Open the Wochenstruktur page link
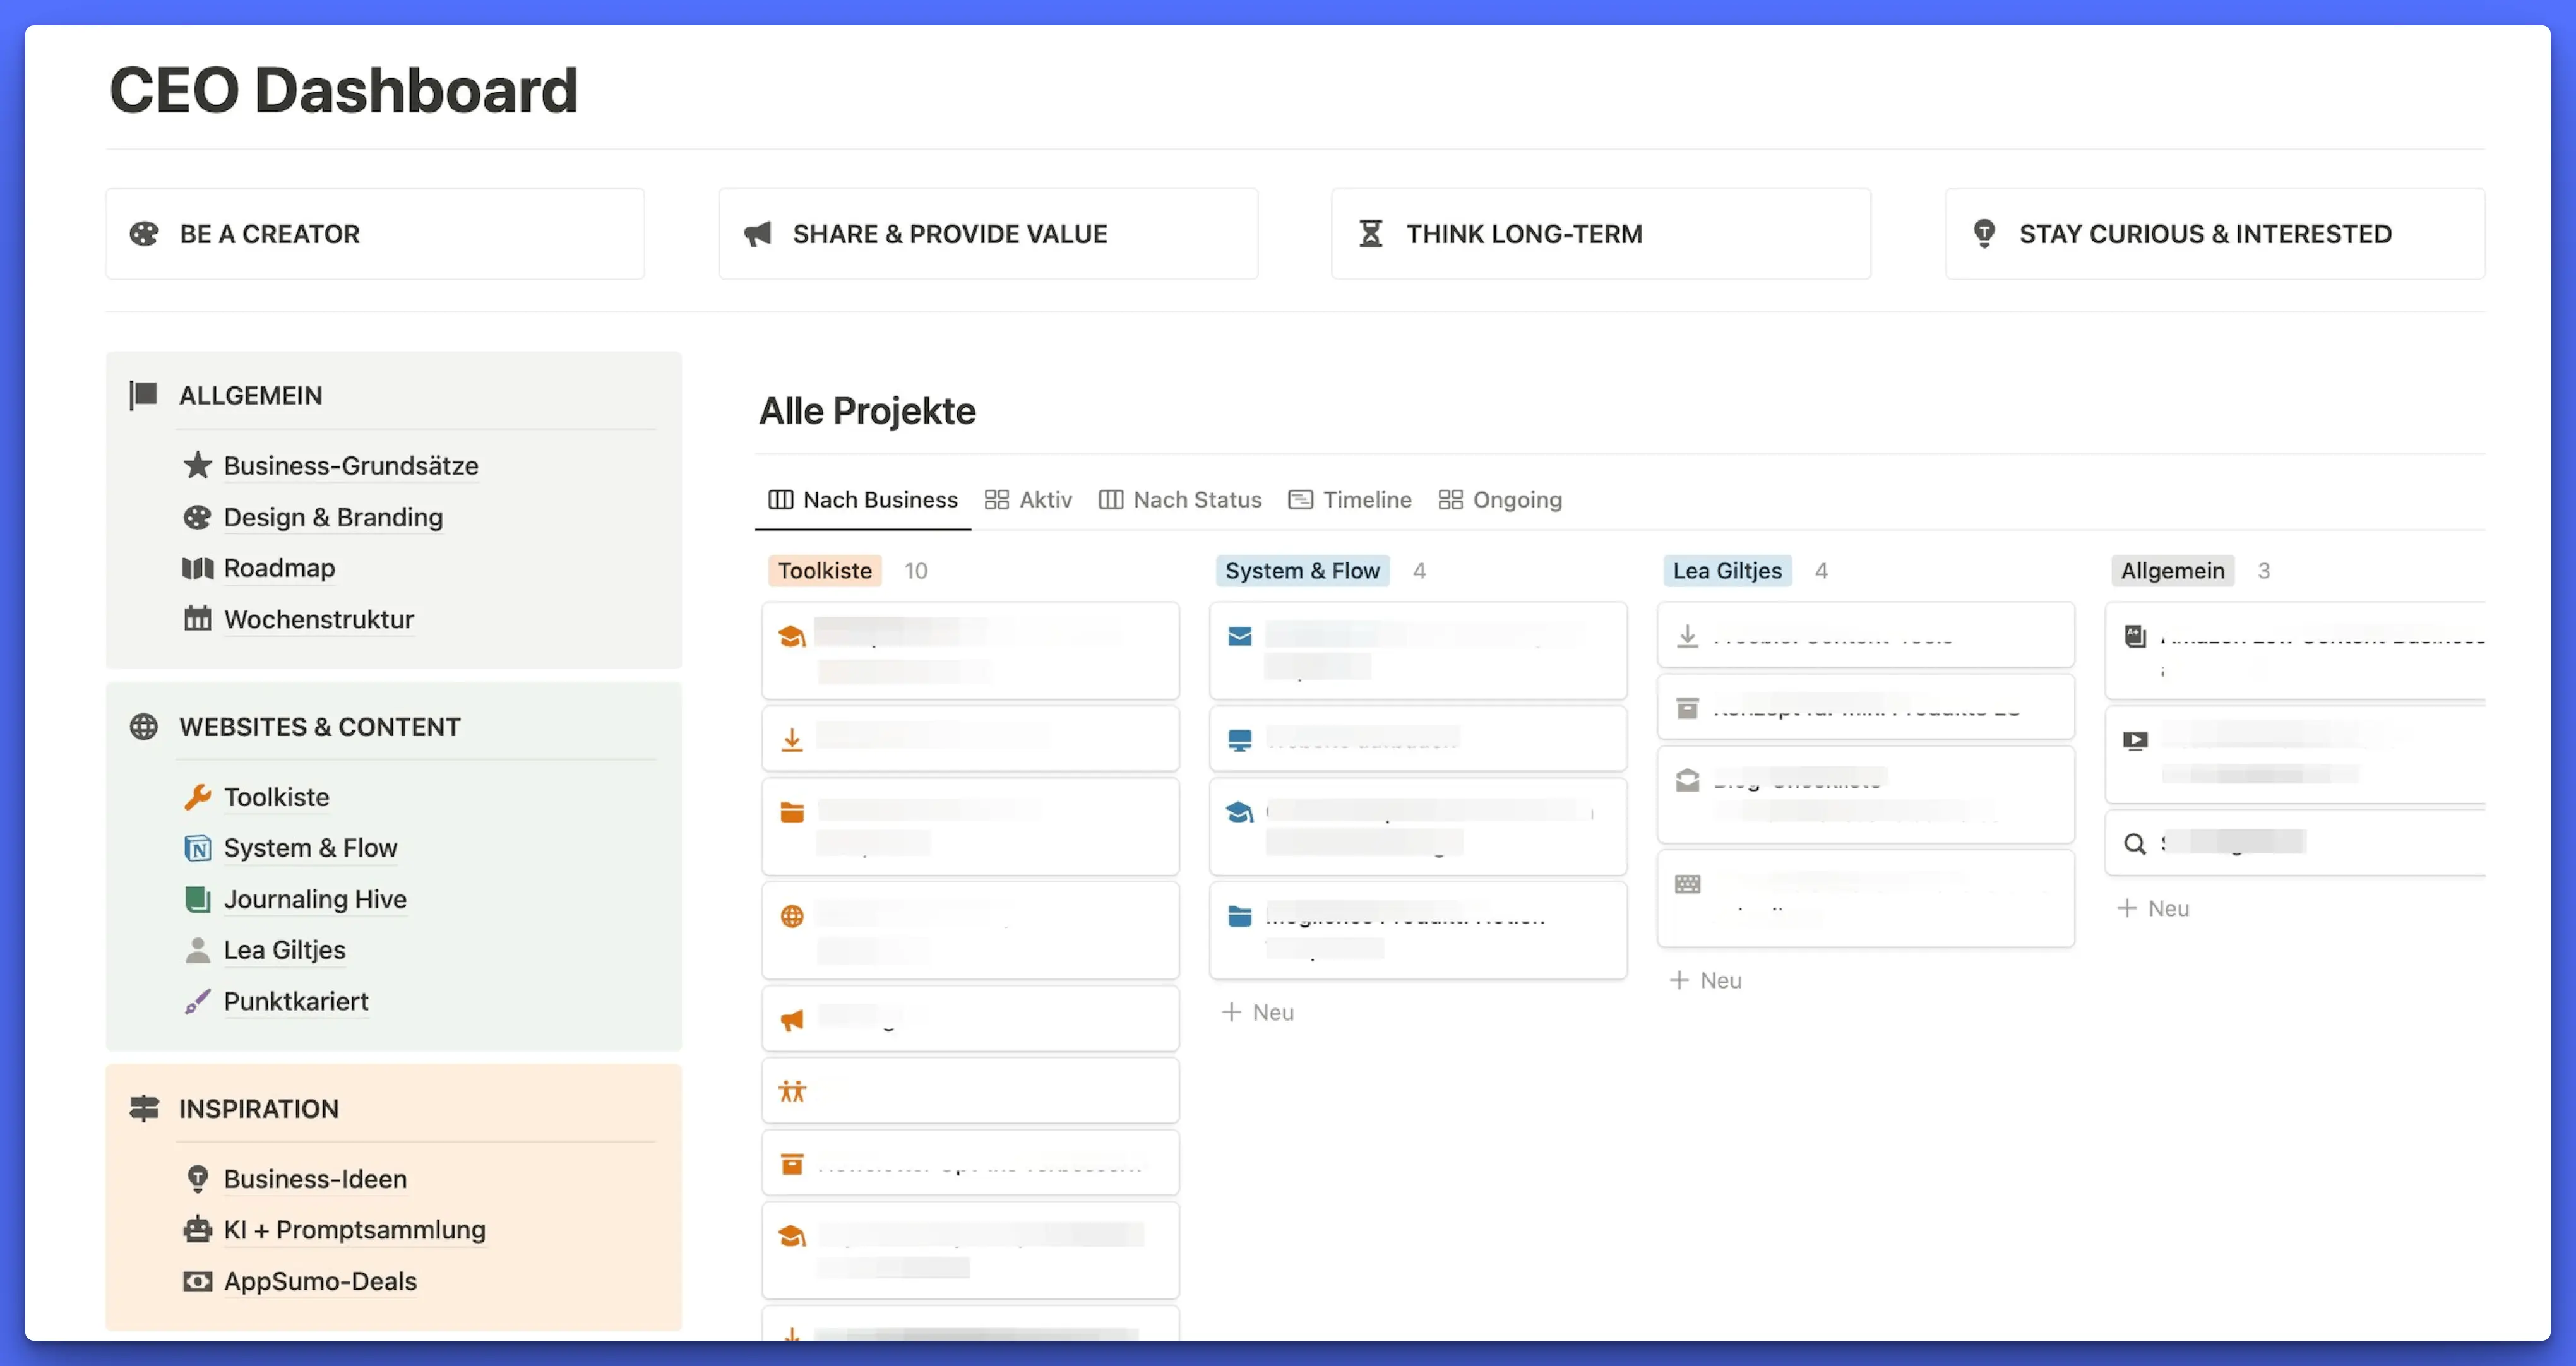2576x1366 pixels. point(318,619)
